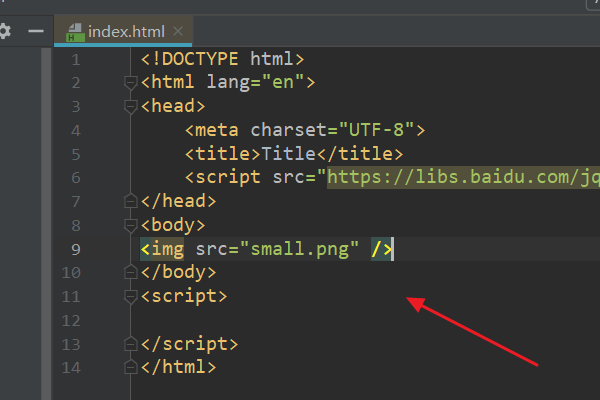Click the HTML file icon on index.html tab
Image resolution: width=600 pixels, height=400 pixels.
[x=75, y=33]
